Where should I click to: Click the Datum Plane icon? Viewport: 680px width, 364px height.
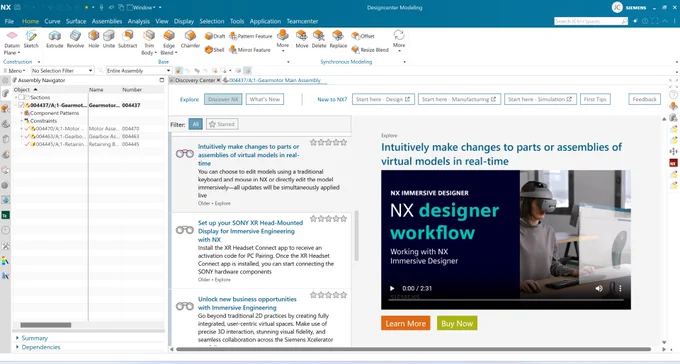(x=12, y=36)
